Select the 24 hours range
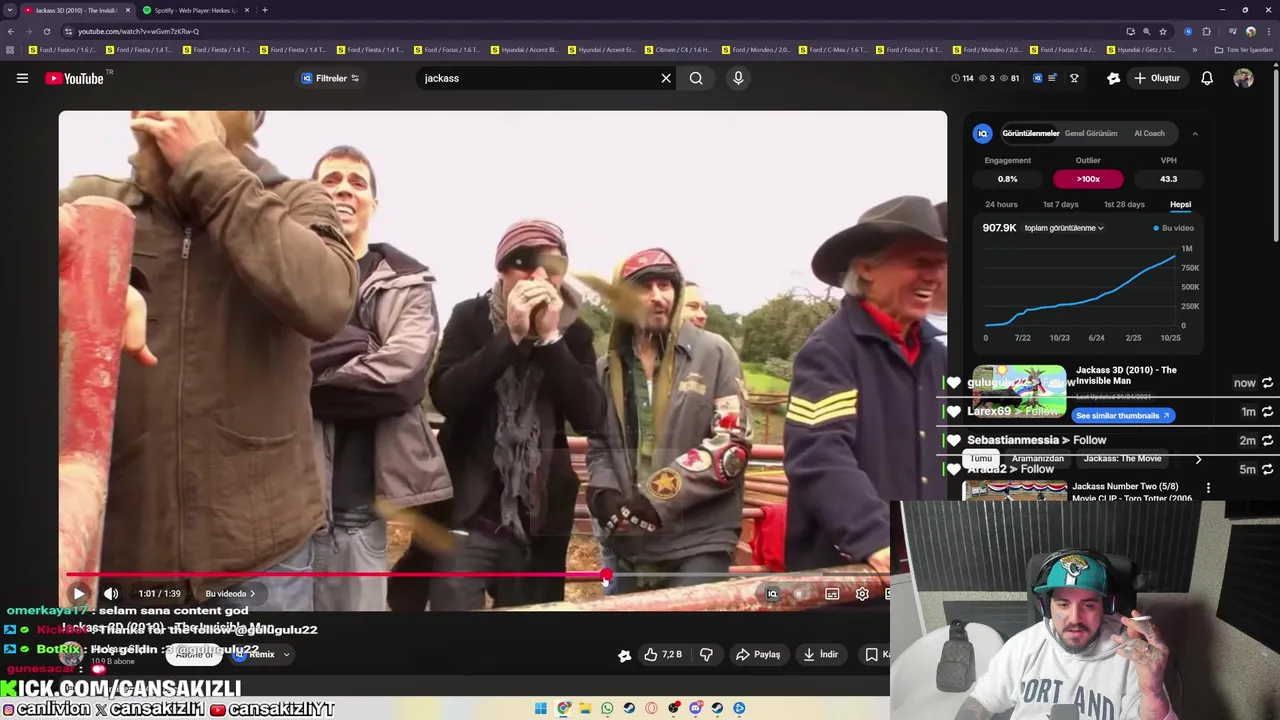Screen dimensions: 1280x720 (1001, 204)
